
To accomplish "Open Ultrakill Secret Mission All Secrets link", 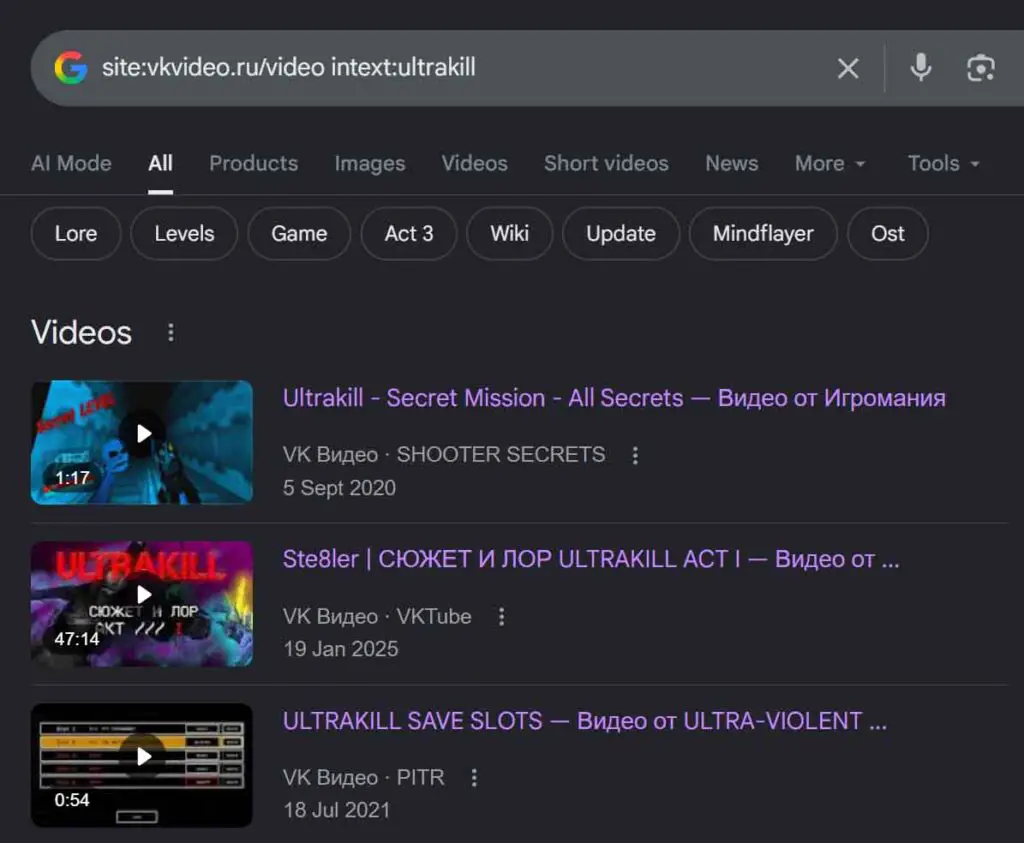I will [x=614, y=398].
